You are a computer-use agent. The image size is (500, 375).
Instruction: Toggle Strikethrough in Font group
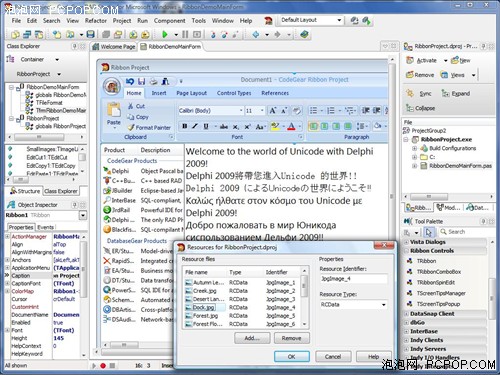(x=224, y=126)
